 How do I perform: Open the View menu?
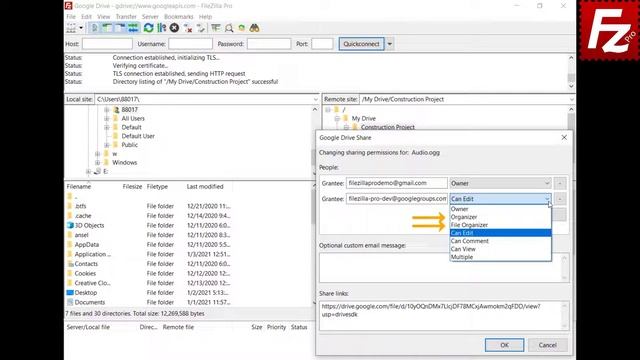click(x=104, y=17)
